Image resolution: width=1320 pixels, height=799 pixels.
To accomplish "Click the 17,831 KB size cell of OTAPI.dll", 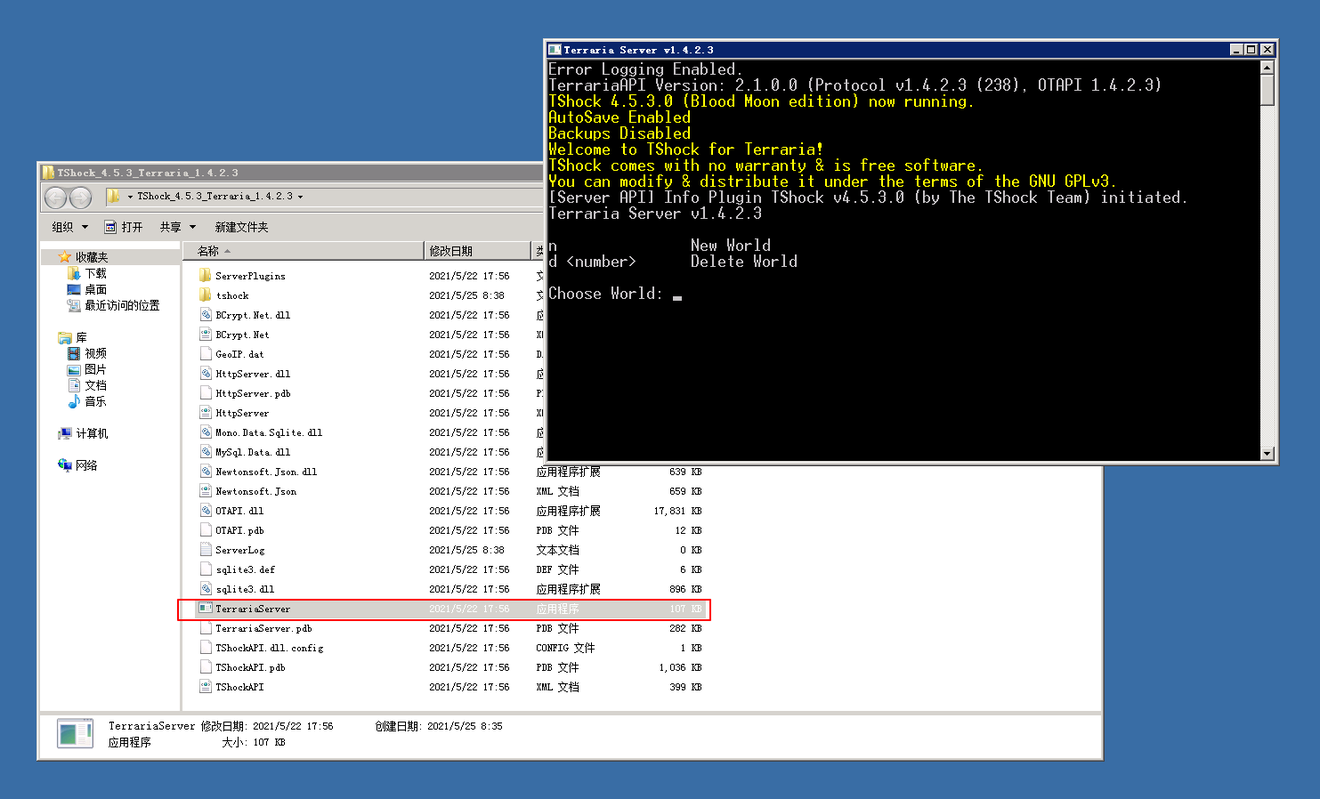I will 677,510.
